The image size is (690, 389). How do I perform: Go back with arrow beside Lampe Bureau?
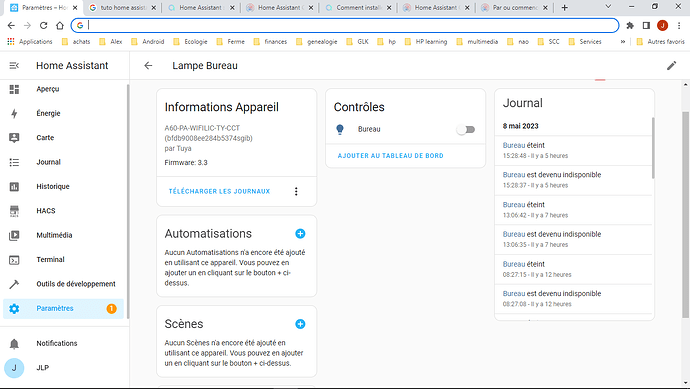[148, 66]
